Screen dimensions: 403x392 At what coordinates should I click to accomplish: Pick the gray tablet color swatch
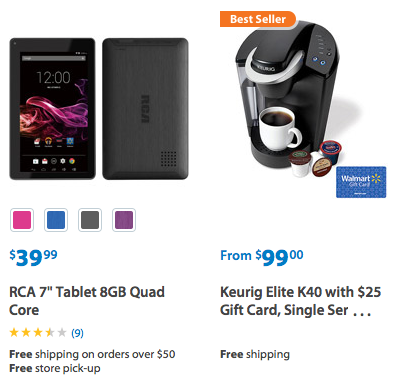click(x=90, y=220)
